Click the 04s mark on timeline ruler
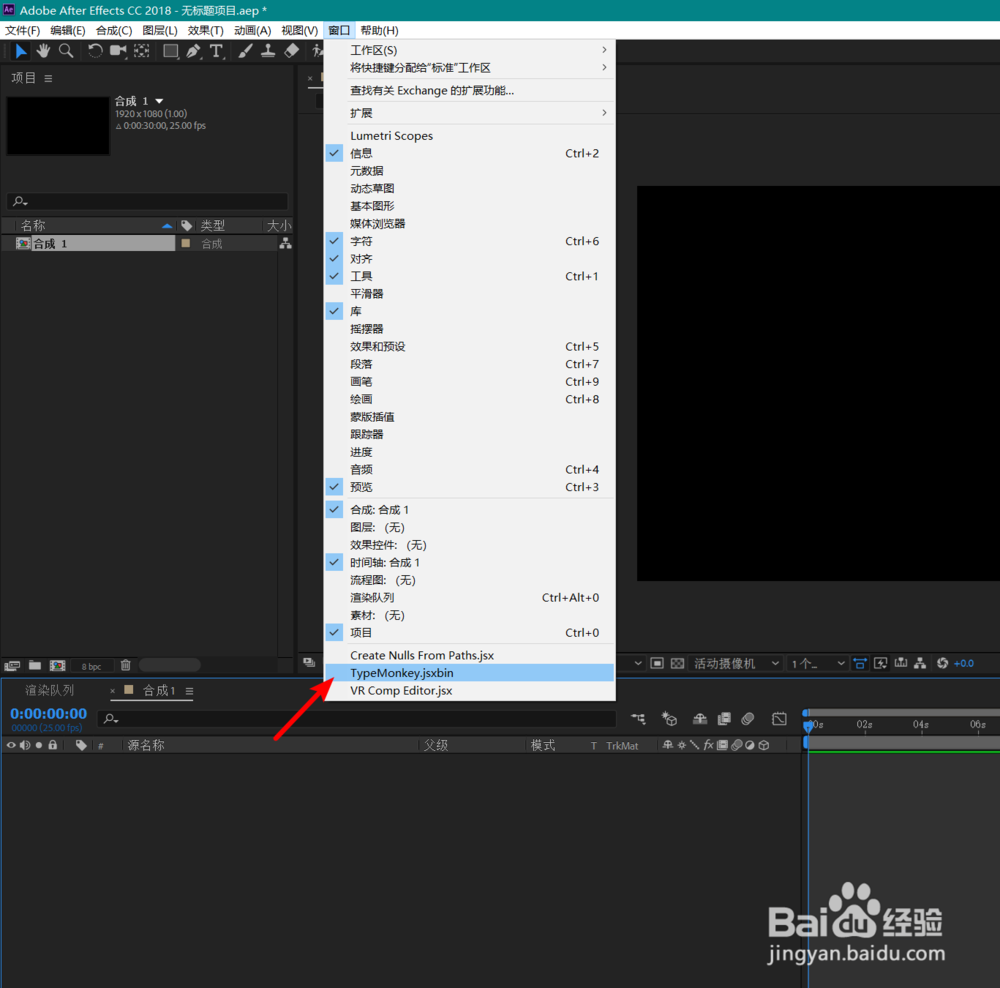Viewport: 1000px width, 988px height. [920, 725]
